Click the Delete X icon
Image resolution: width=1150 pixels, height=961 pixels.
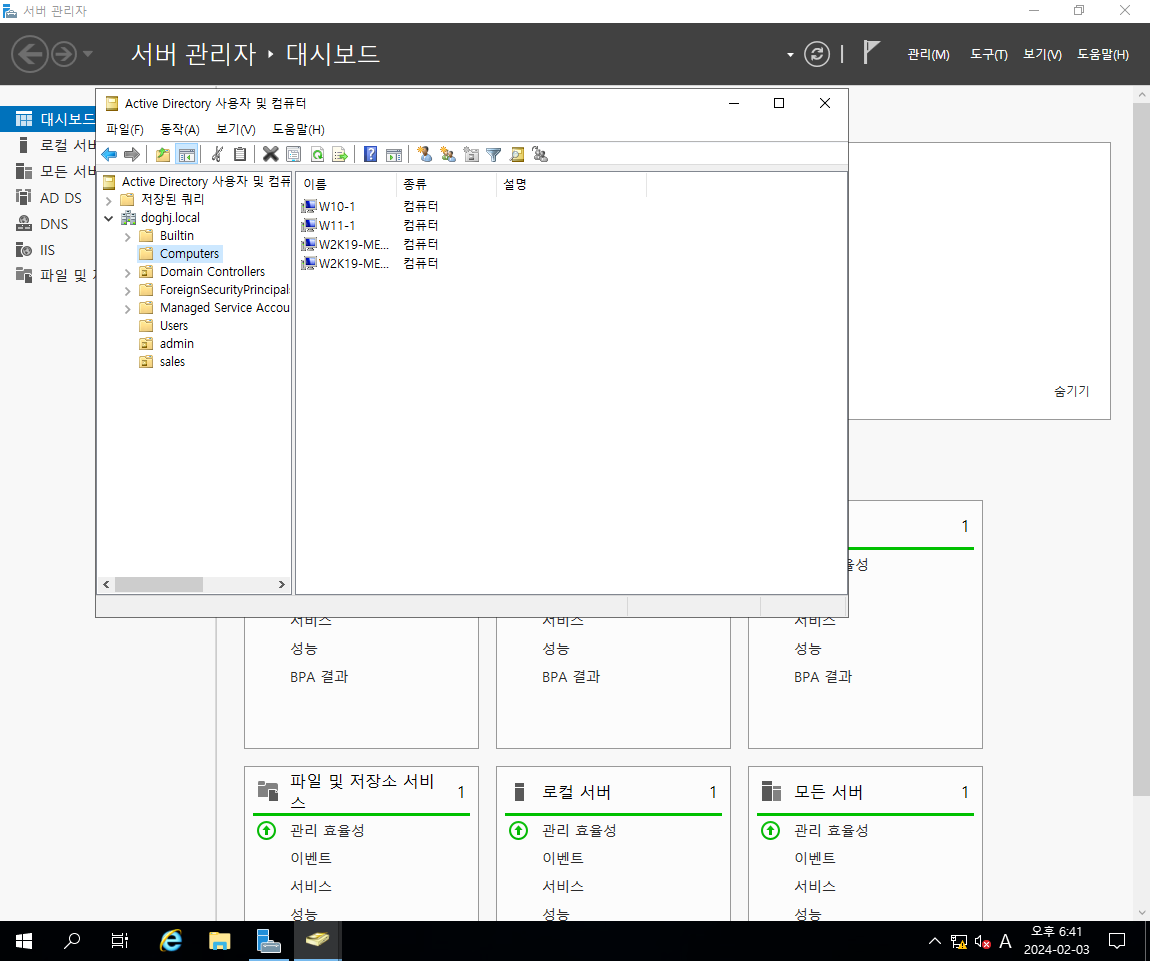(271, 154)
